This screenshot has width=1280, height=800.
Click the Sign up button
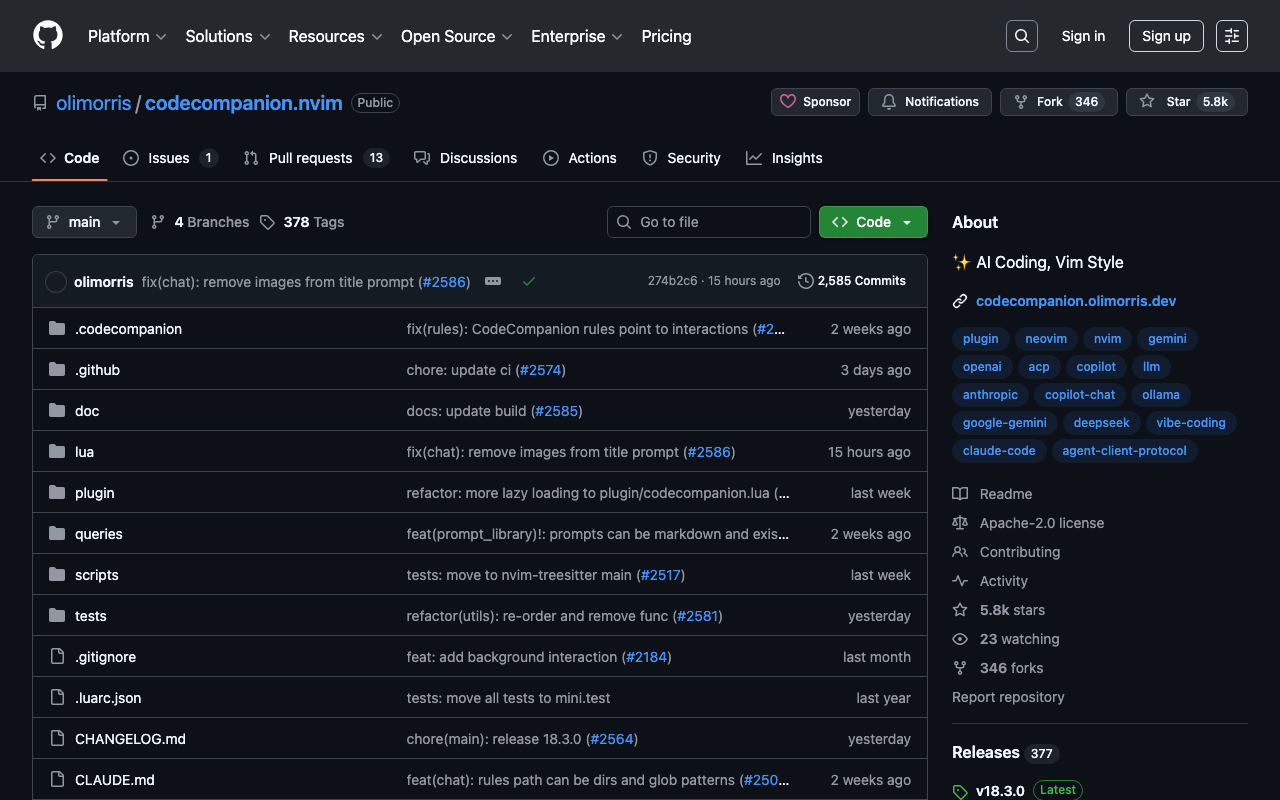coord(1165,36)
